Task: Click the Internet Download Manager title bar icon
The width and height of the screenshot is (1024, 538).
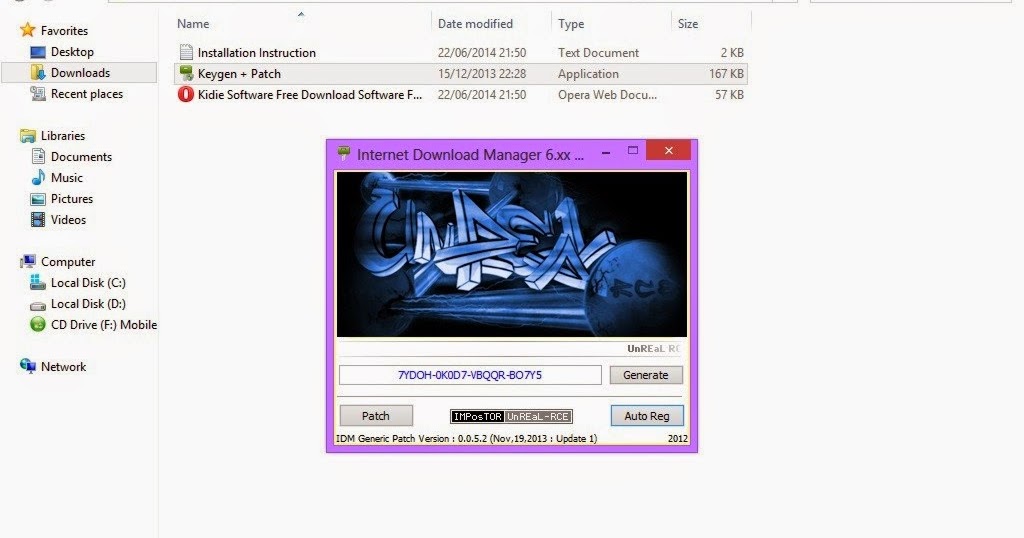Action: pyautogui.click(x=344, y=154)
